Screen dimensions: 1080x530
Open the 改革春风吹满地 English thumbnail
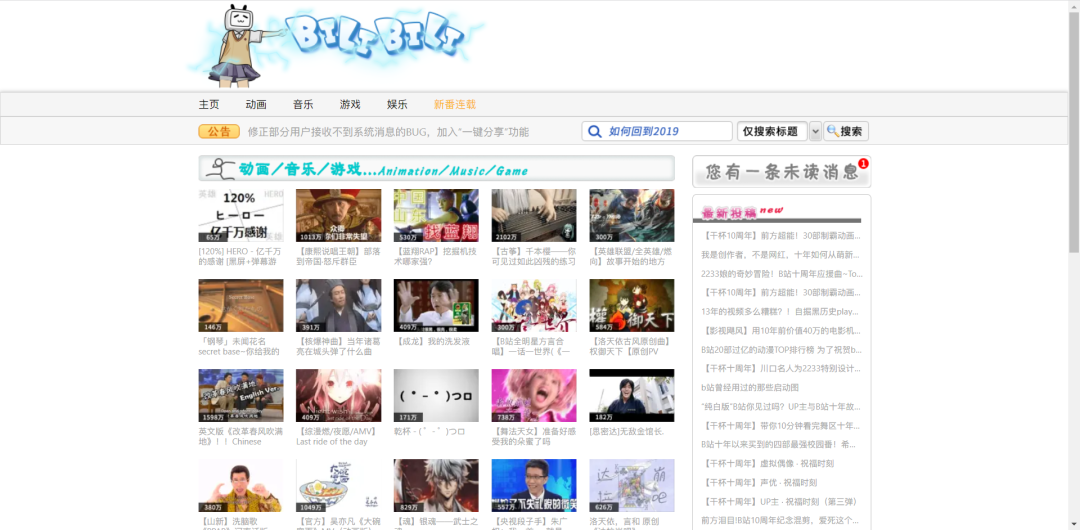coord(241,396)
